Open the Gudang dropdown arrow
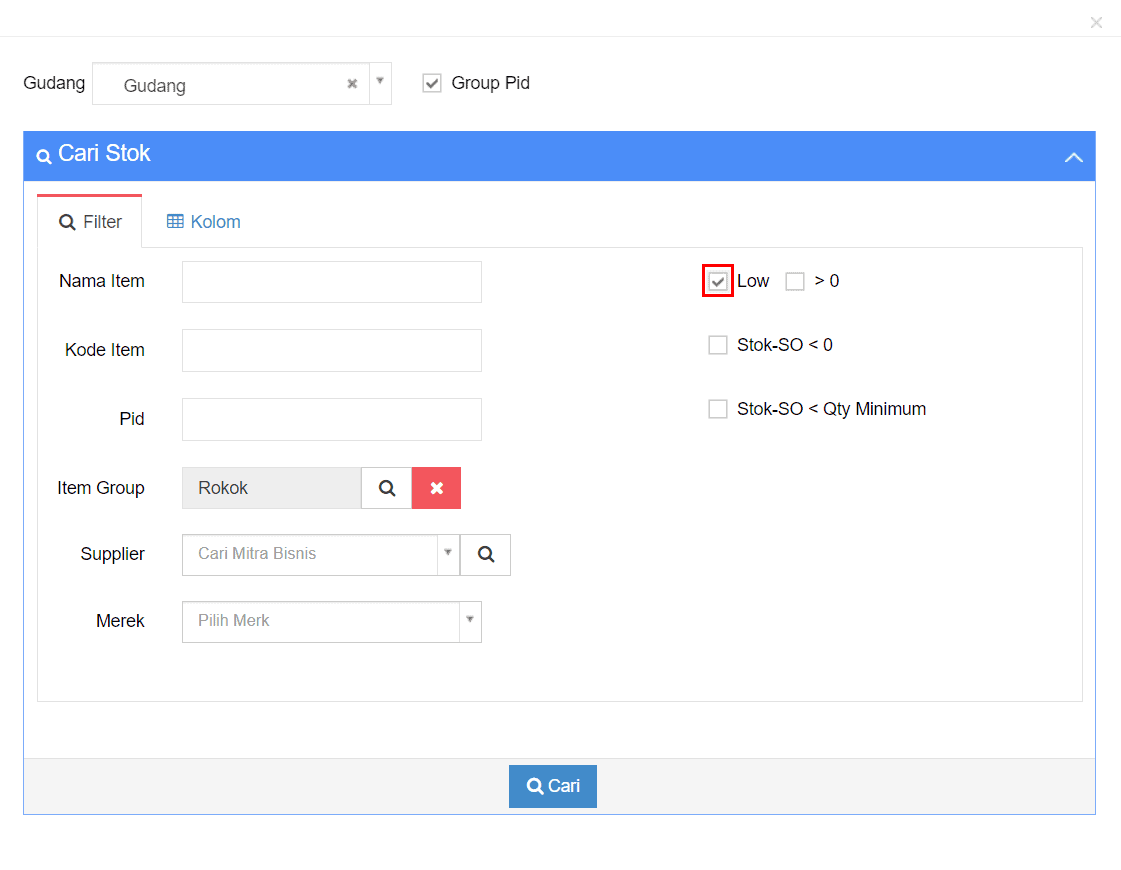 pos(380,82)
